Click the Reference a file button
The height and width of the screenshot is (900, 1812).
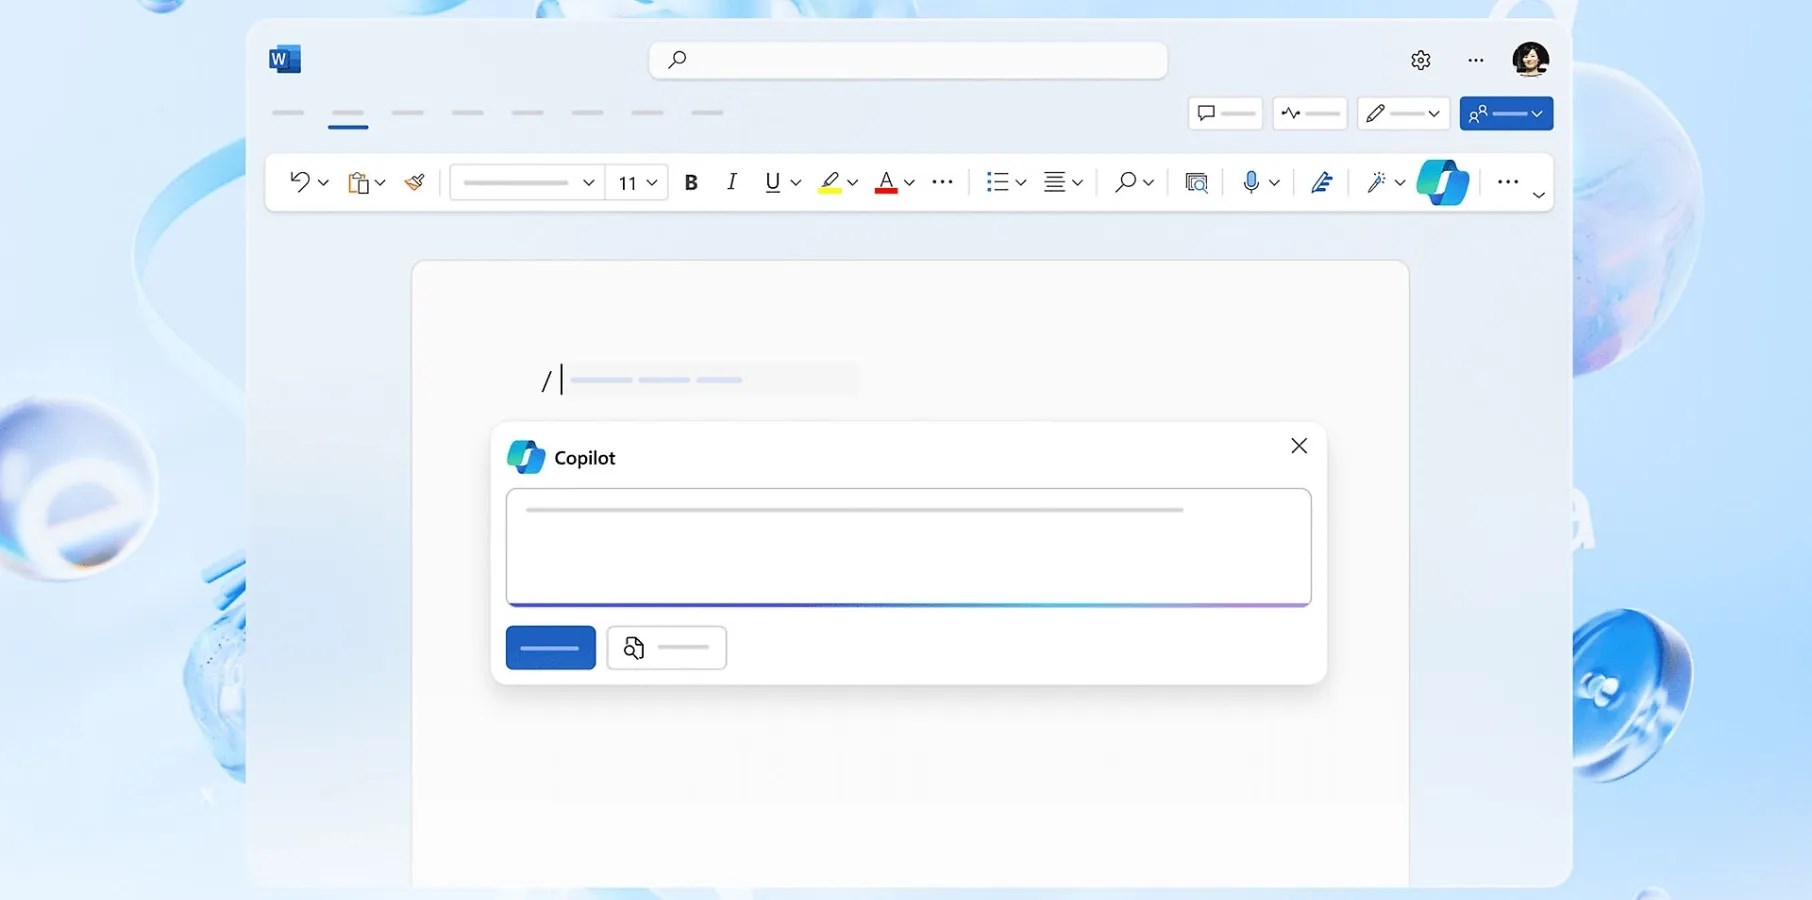click(667, 648)
